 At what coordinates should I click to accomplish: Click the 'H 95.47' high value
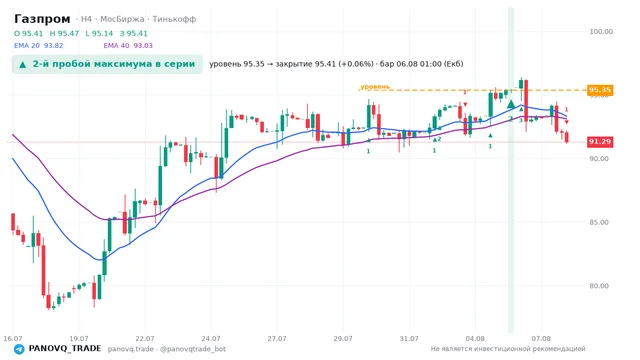pos(64,33)
